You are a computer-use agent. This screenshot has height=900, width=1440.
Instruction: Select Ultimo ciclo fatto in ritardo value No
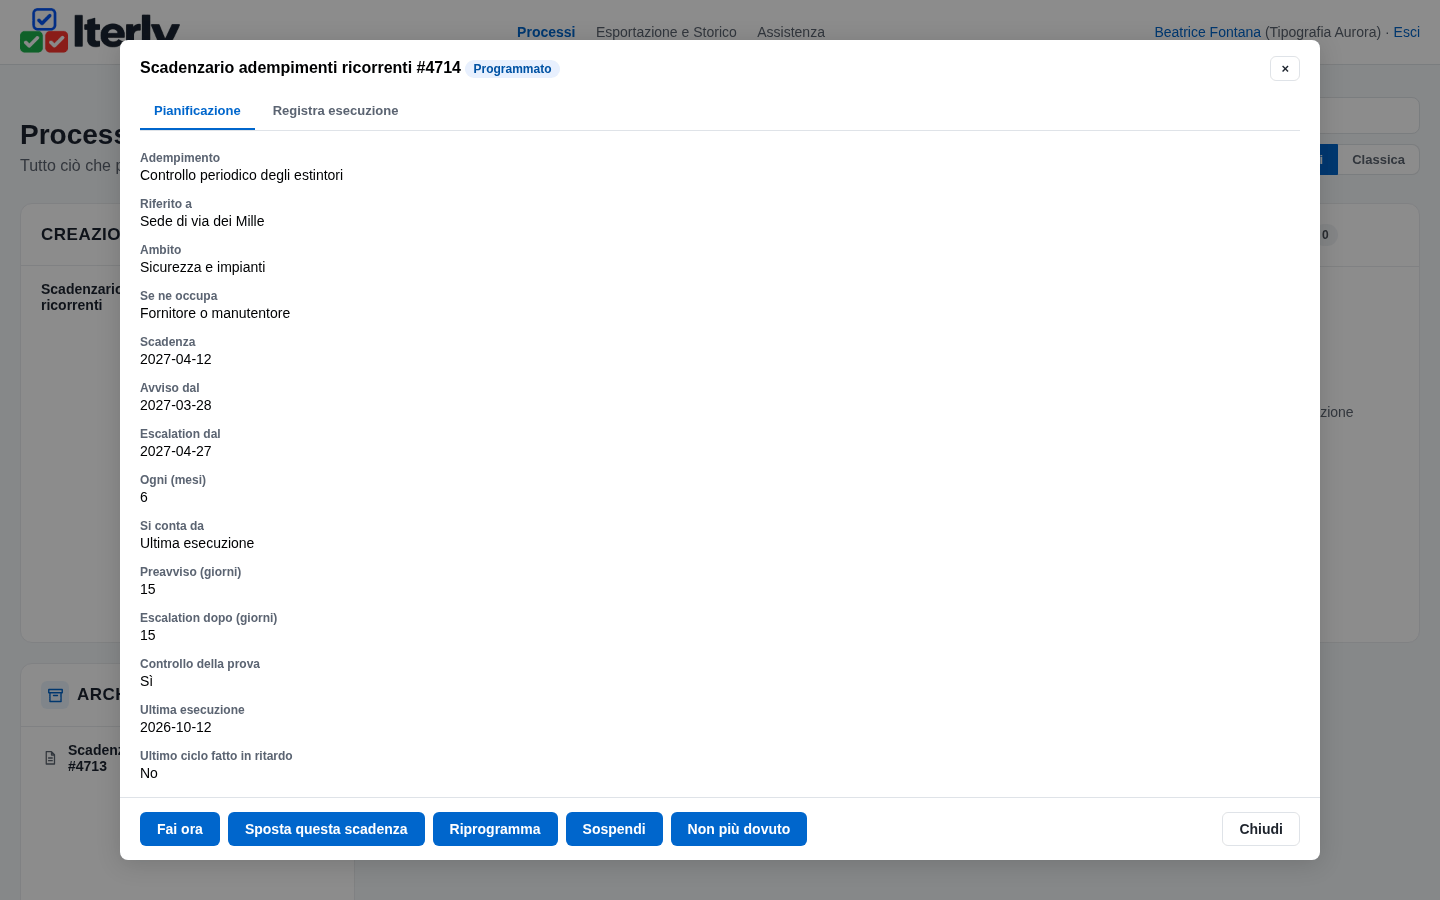(x=149, y=773)
